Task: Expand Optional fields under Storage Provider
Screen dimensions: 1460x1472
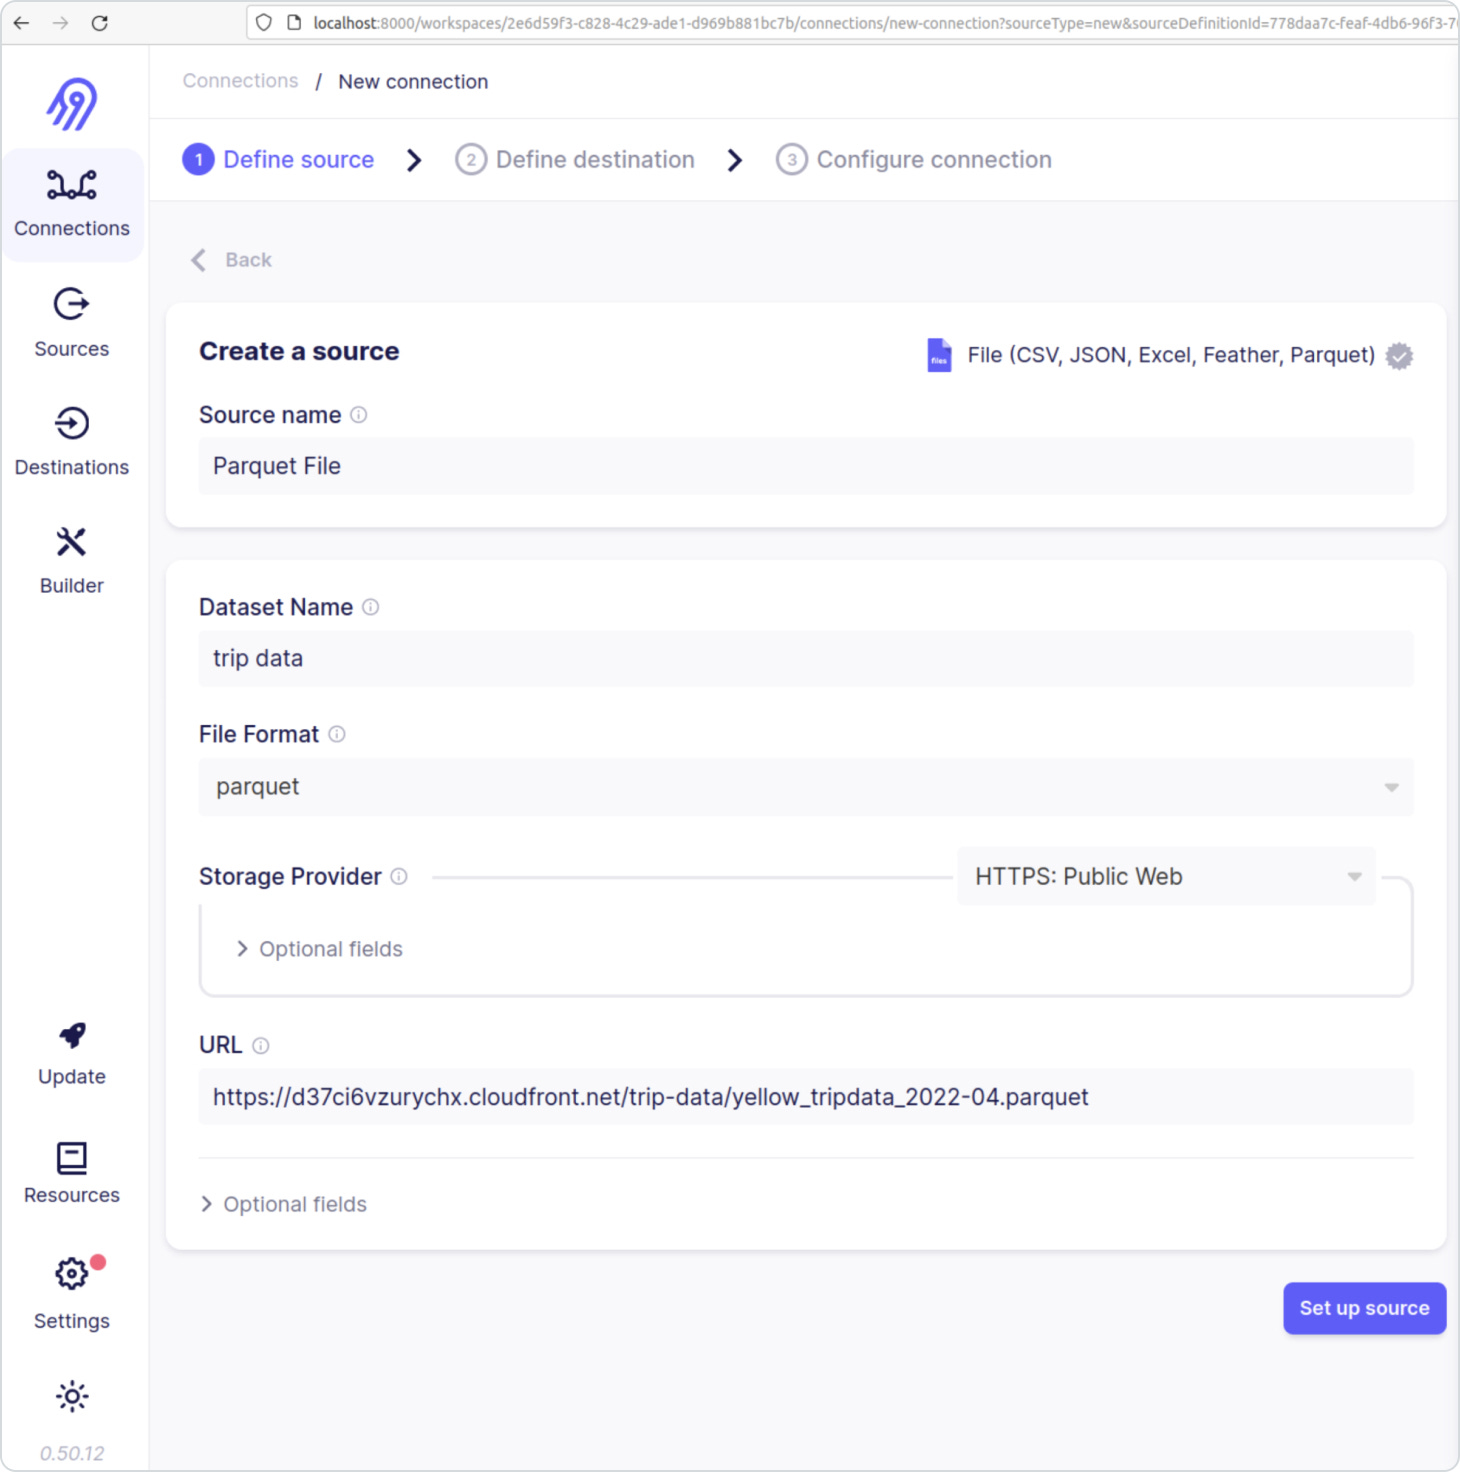Action: point(320,949)
